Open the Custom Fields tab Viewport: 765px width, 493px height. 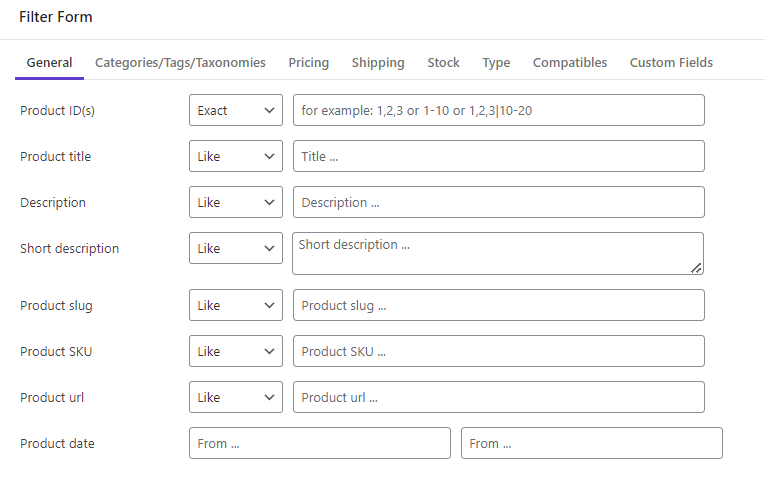tap(671, 63)
